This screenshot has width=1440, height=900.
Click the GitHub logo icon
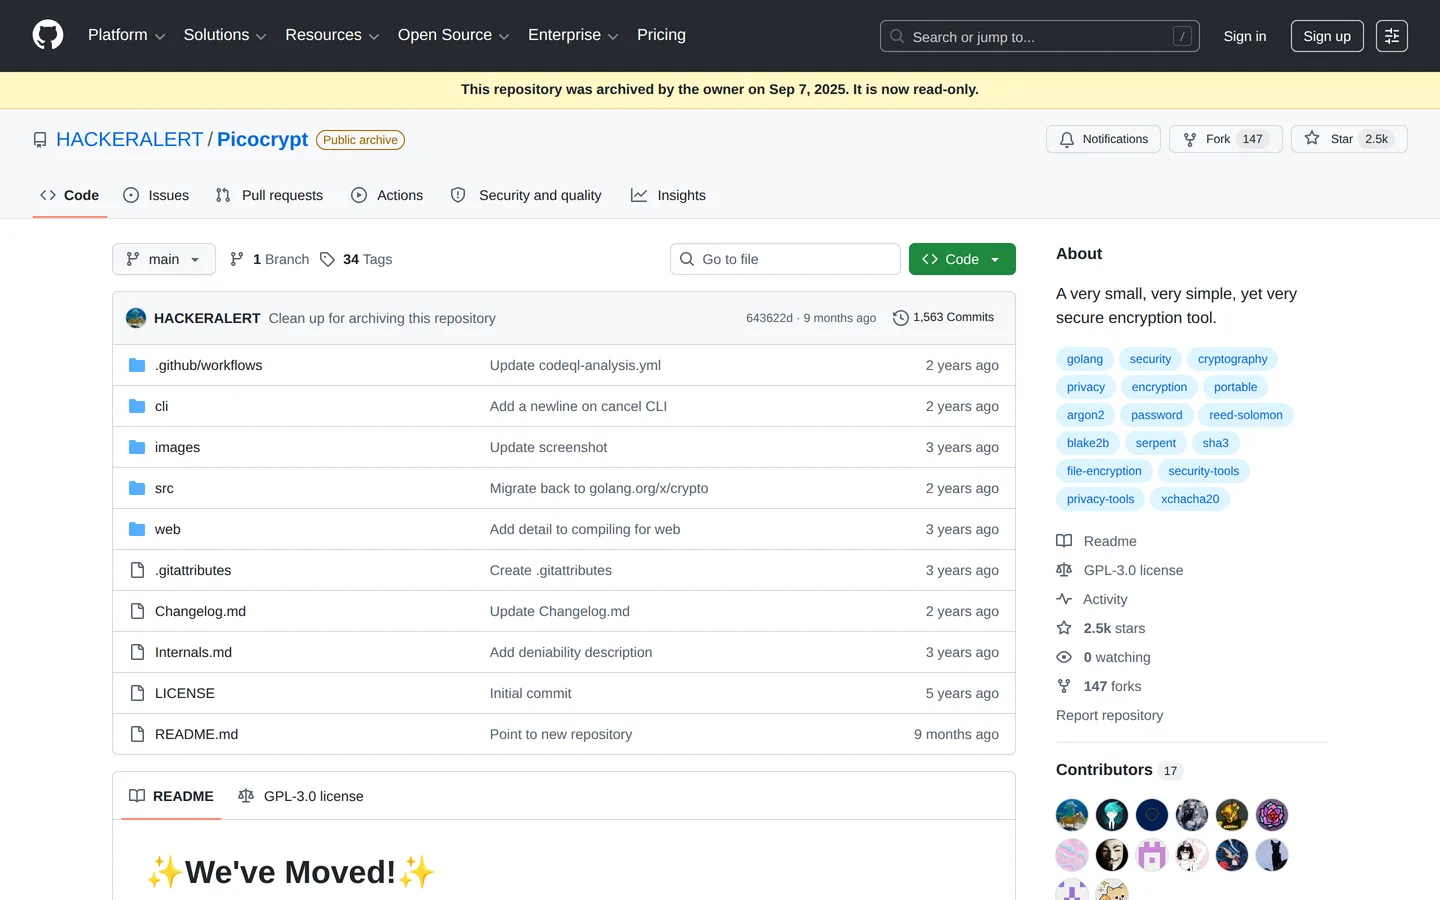click(x=48, y=35)
